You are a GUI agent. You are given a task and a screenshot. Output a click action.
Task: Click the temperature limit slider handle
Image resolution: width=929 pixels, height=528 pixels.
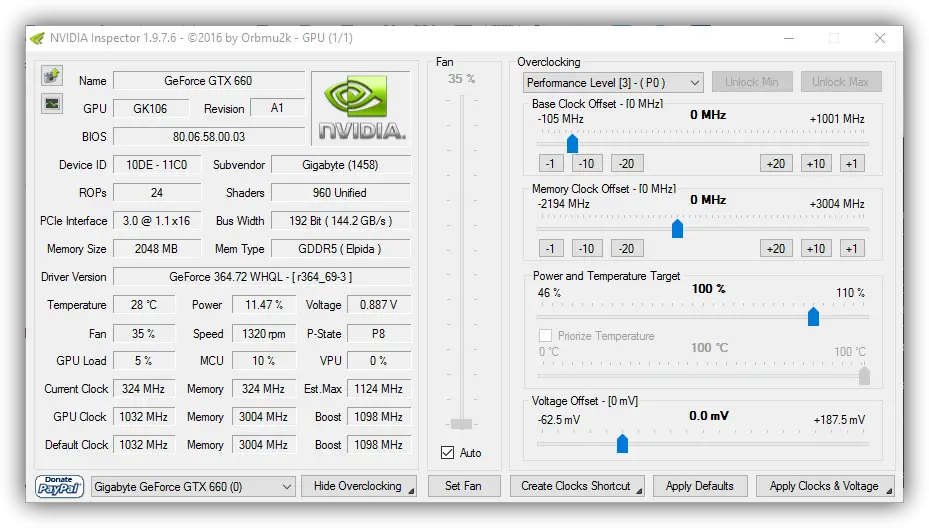point(864,376)
